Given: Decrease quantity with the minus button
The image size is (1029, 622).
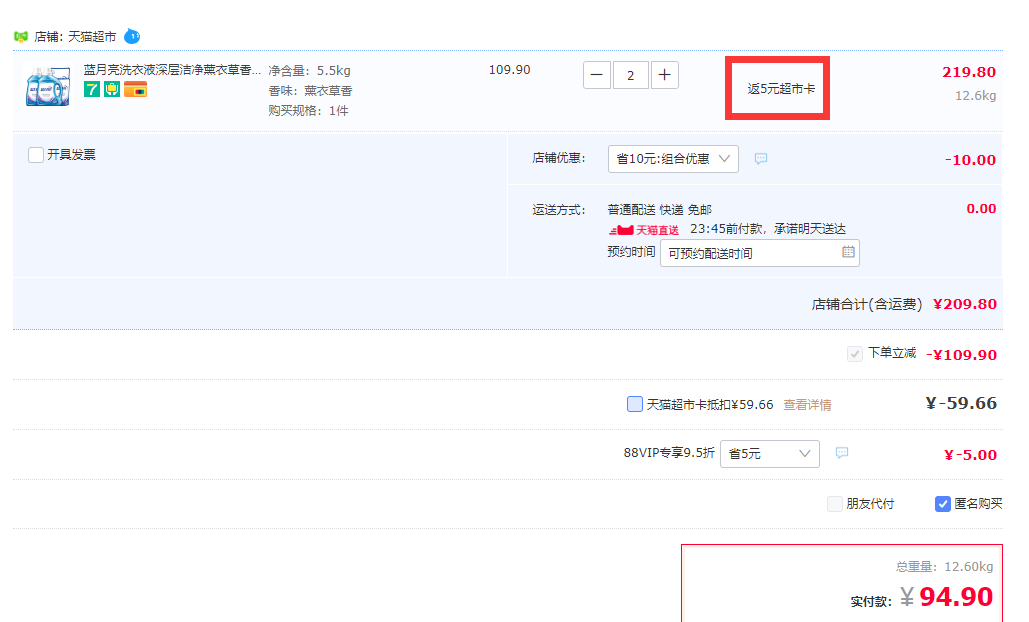Looking at the screenshot, I should (x=597, y=75).
